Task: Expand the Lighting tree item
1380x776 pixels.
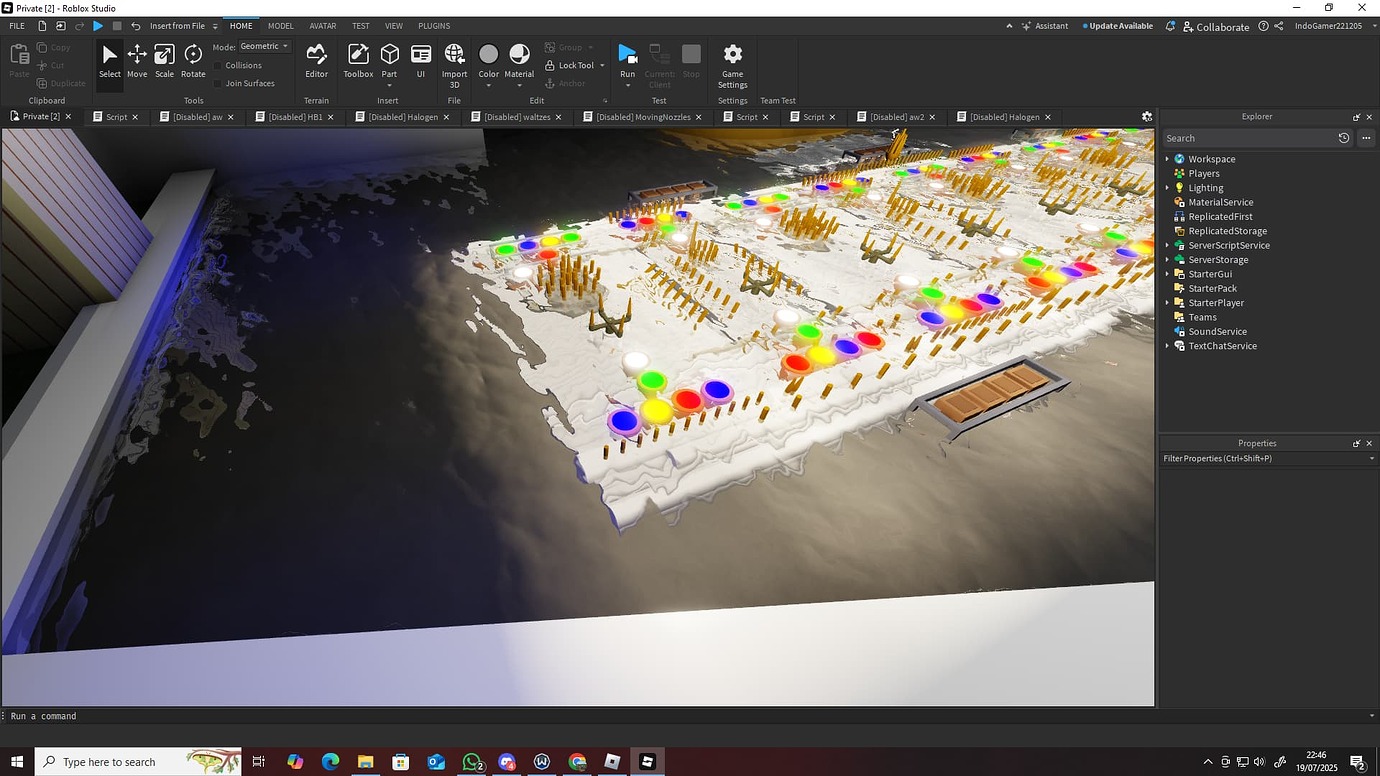Action: coord(1167,187)
